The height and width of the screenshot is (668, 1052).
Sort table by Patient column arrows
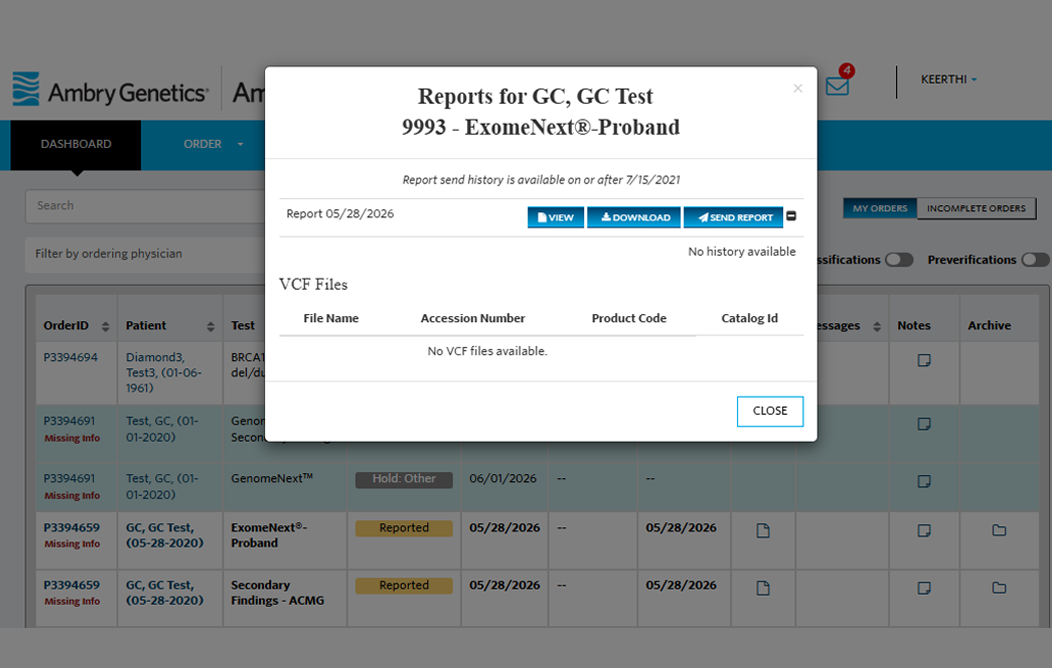211,327
